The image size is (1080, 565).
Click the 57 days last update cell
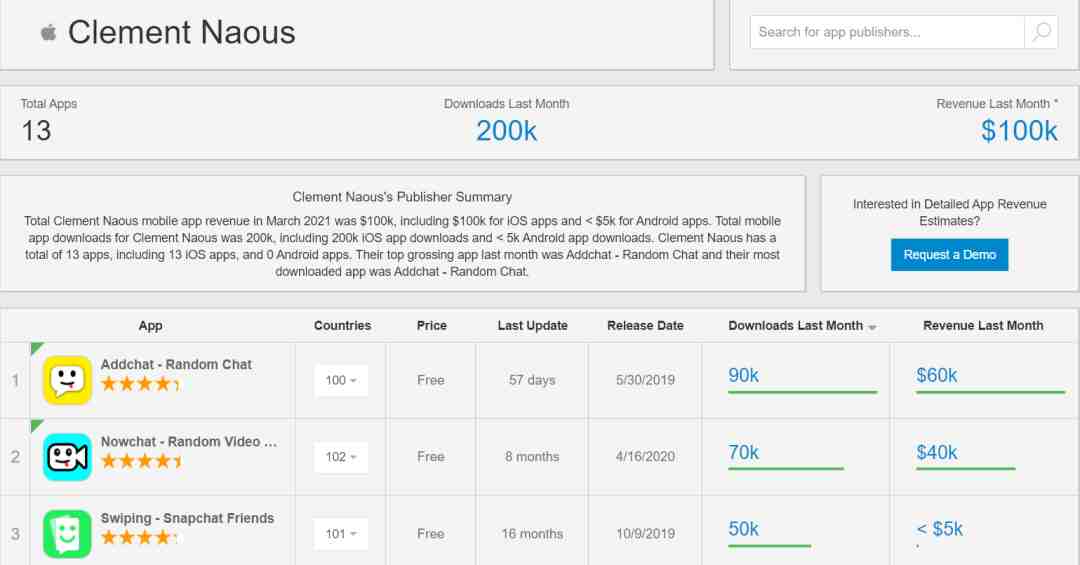(x=532, y=380)
